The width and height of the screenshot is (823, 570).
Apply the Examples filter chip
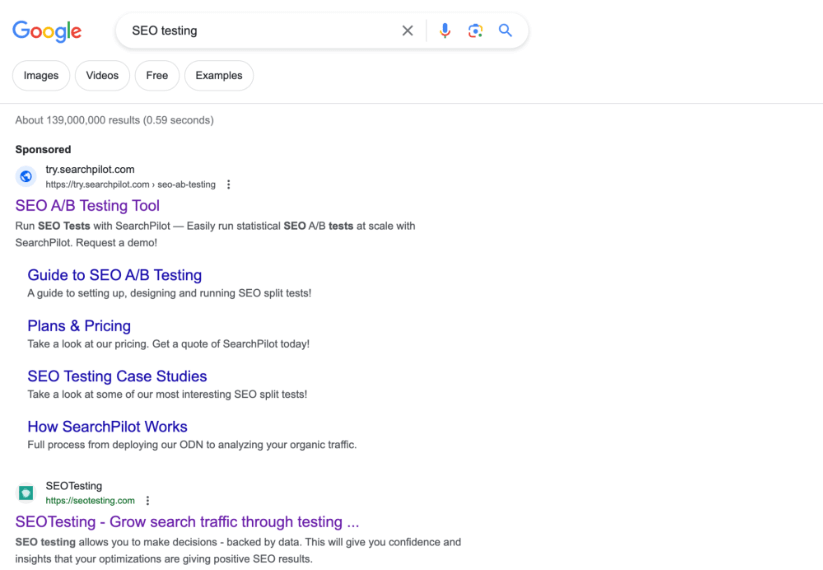(x=219, y=75)
